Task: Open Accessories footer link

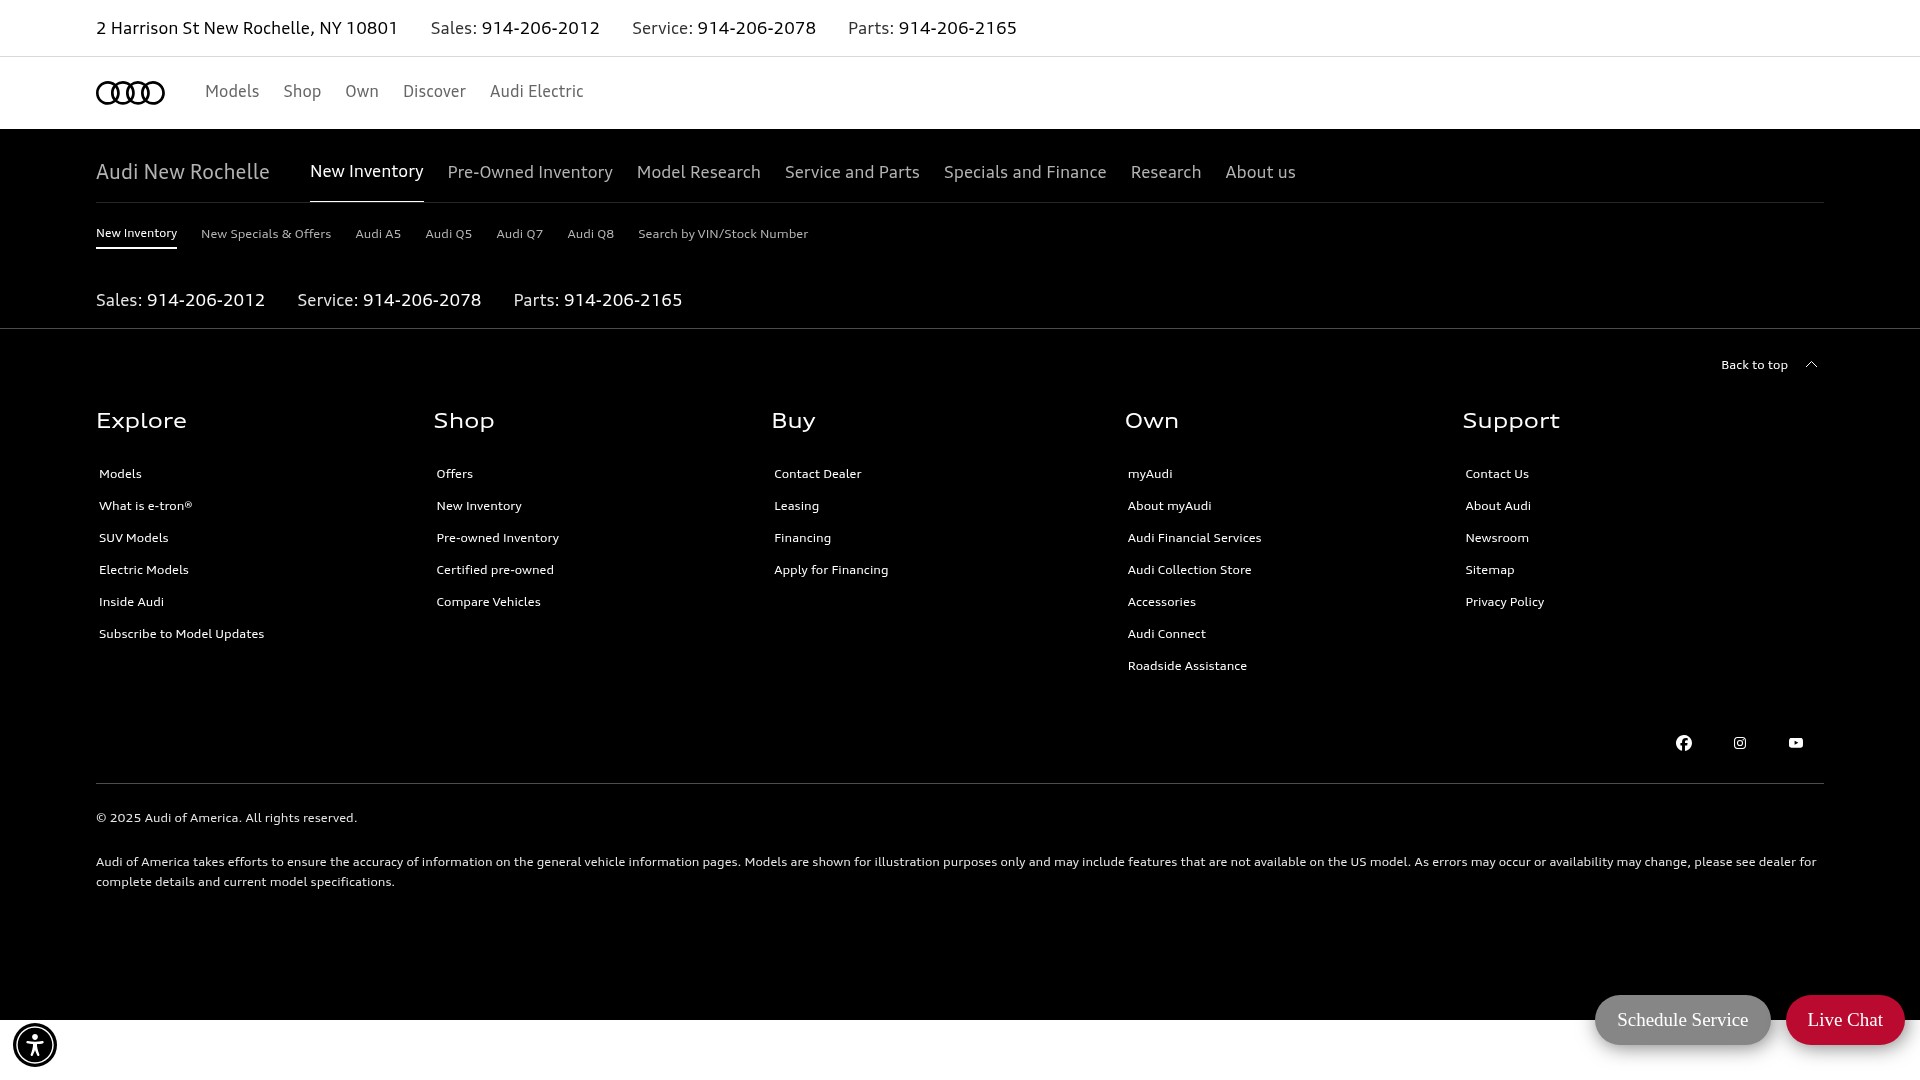Action: click(x=1161, y=602)
